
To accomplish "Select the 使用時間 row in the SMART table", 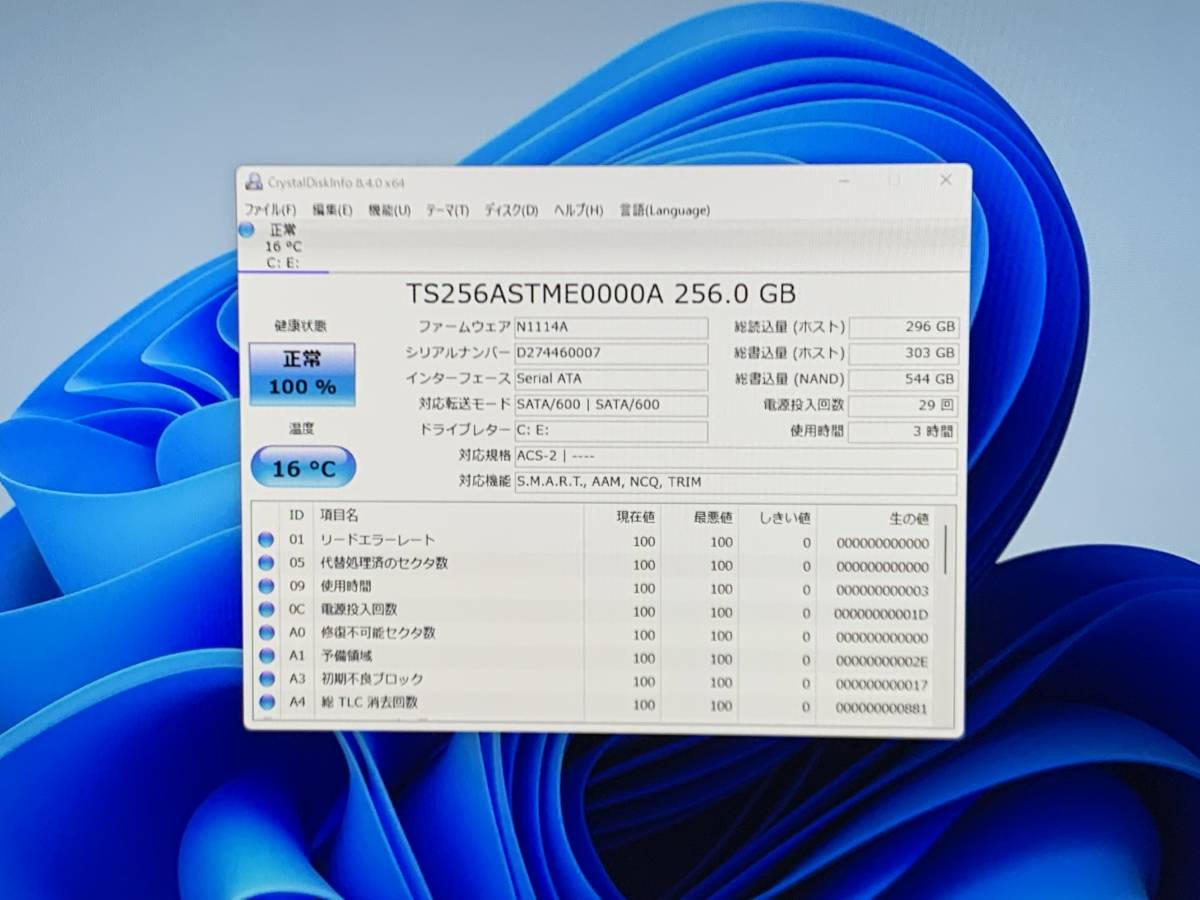I will (595, 587).
